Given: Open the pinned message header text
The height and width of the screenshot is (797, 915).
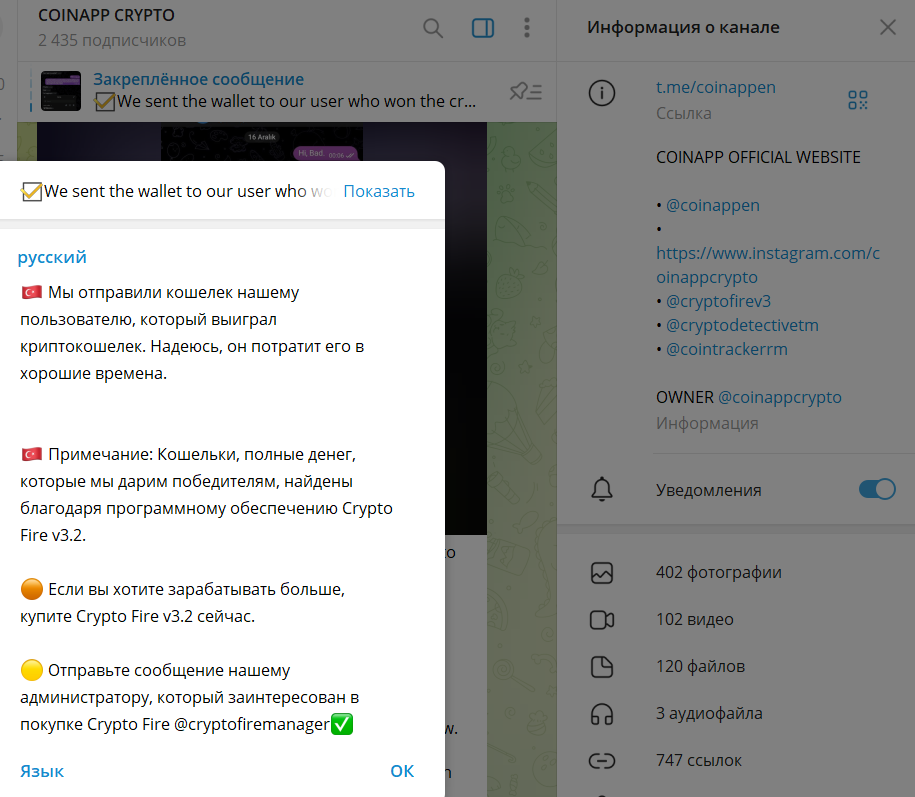Looking at the screenshot, I should click(198, 79).
